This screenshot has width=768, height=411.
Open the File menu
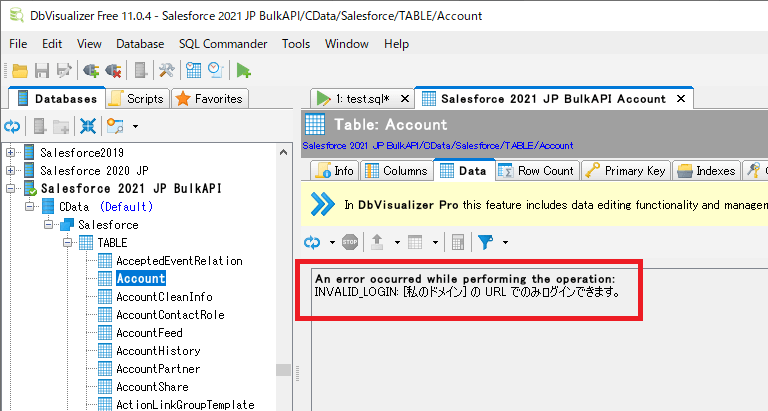click(x=18, y=44)
